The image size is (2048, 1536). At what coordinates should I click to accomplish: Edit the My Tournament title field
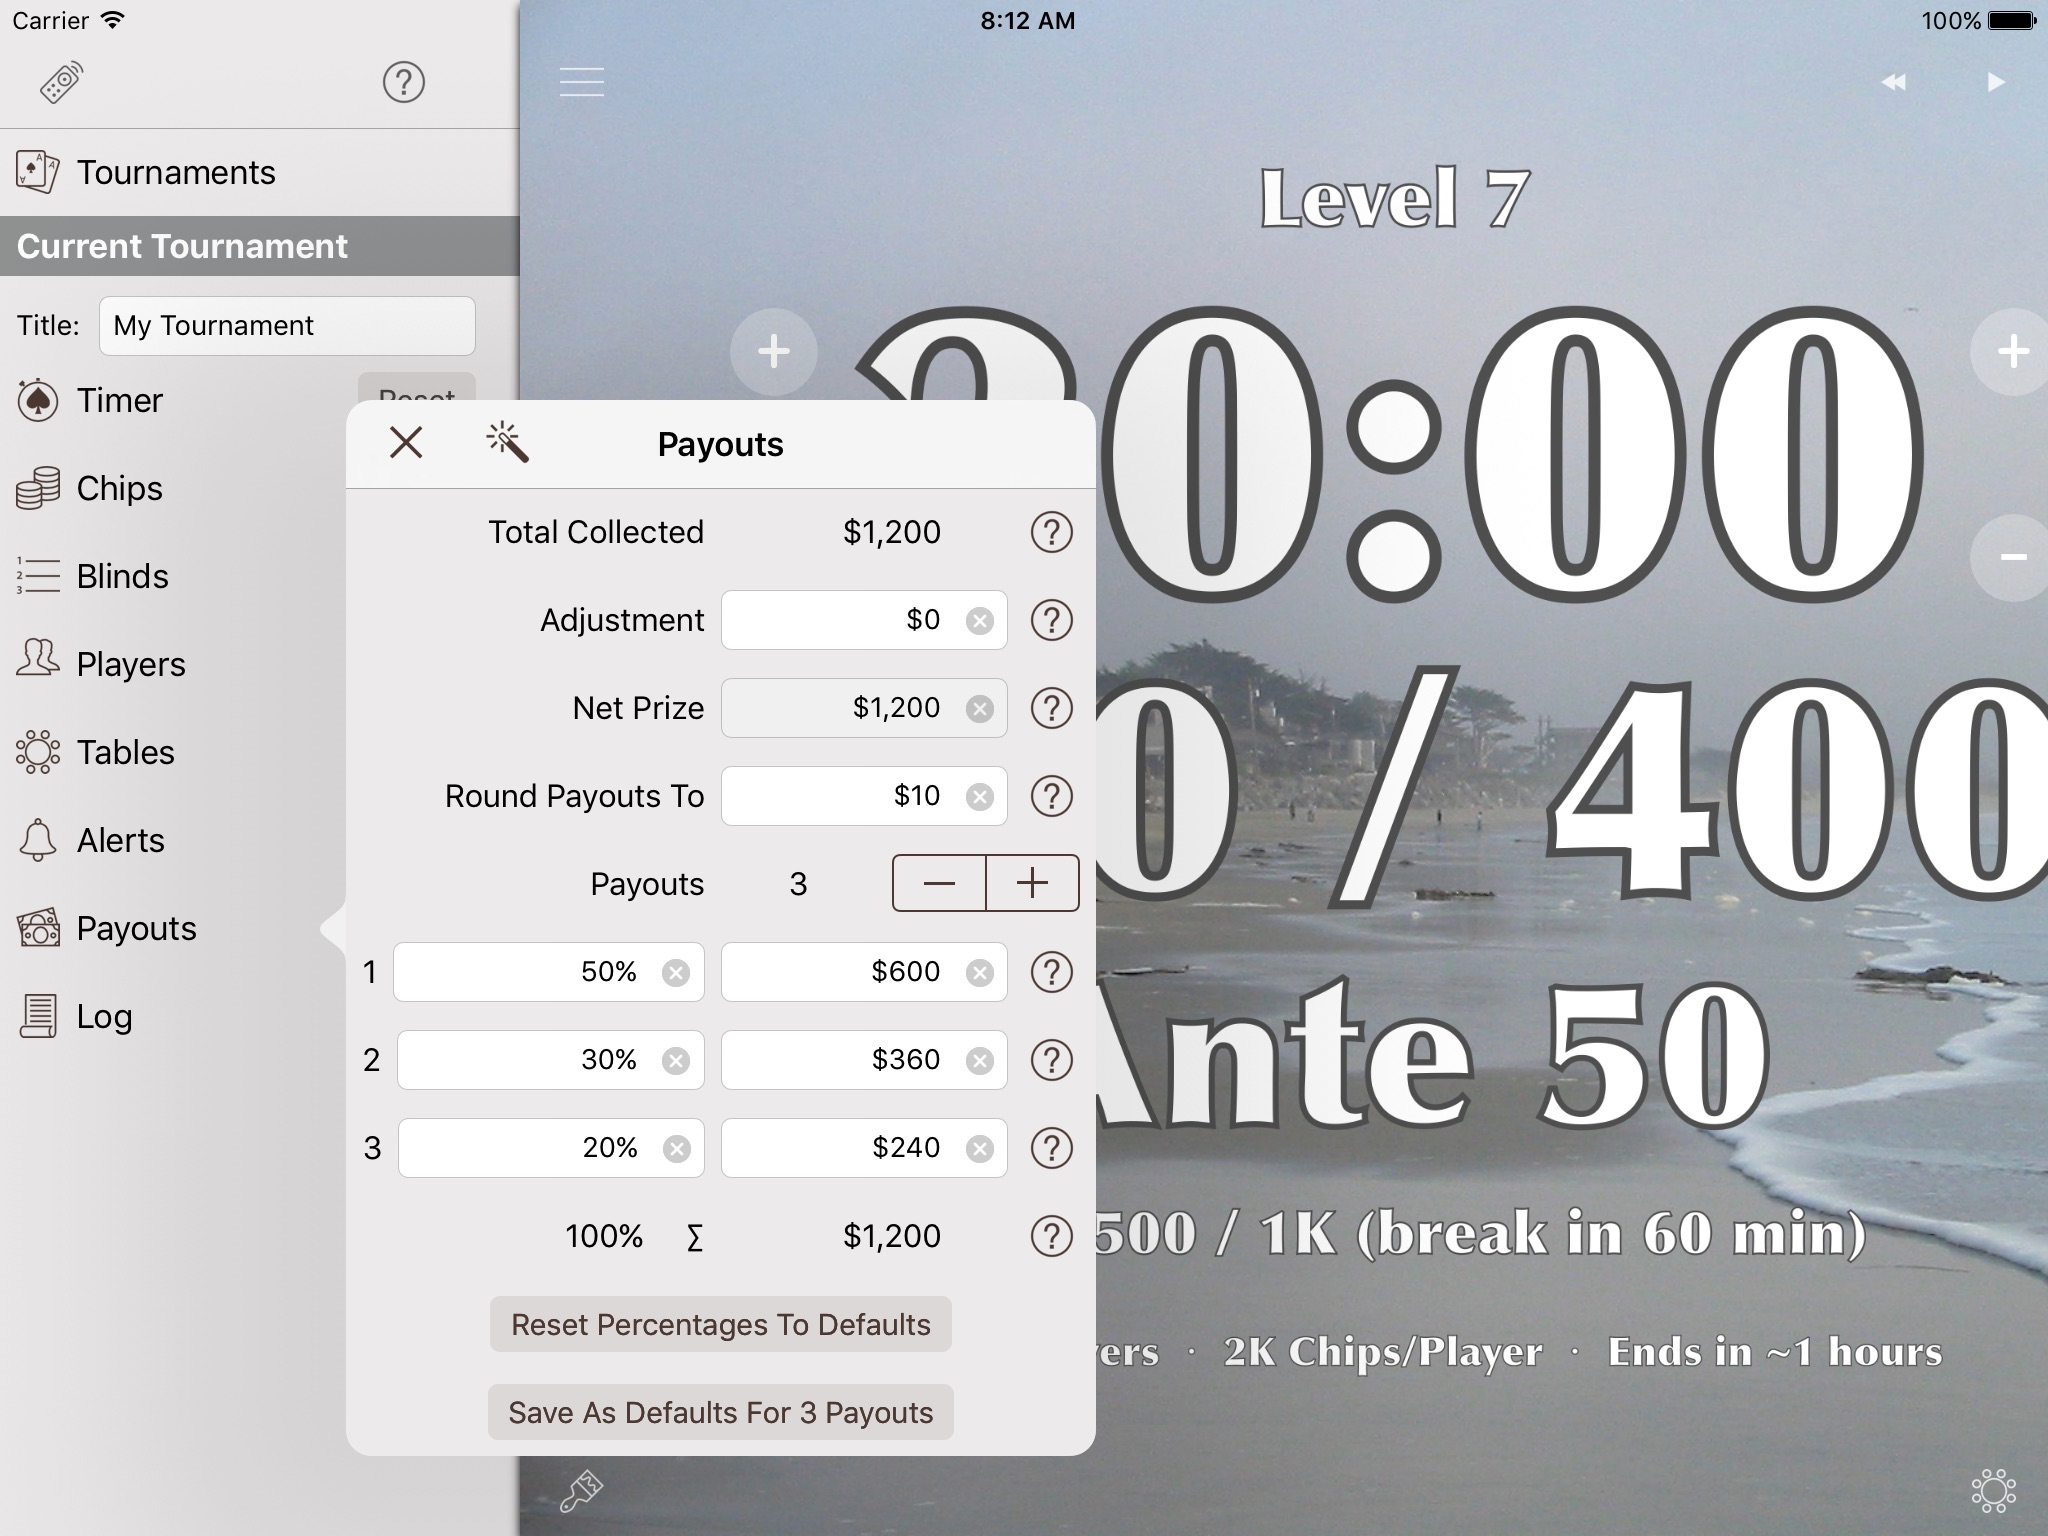point(287,326)
